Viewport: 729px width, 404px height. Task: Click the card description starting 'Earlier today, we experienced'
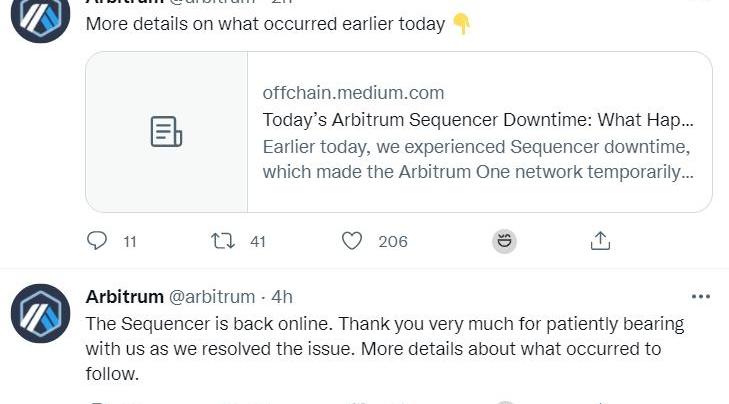click(x=477, y=159)
